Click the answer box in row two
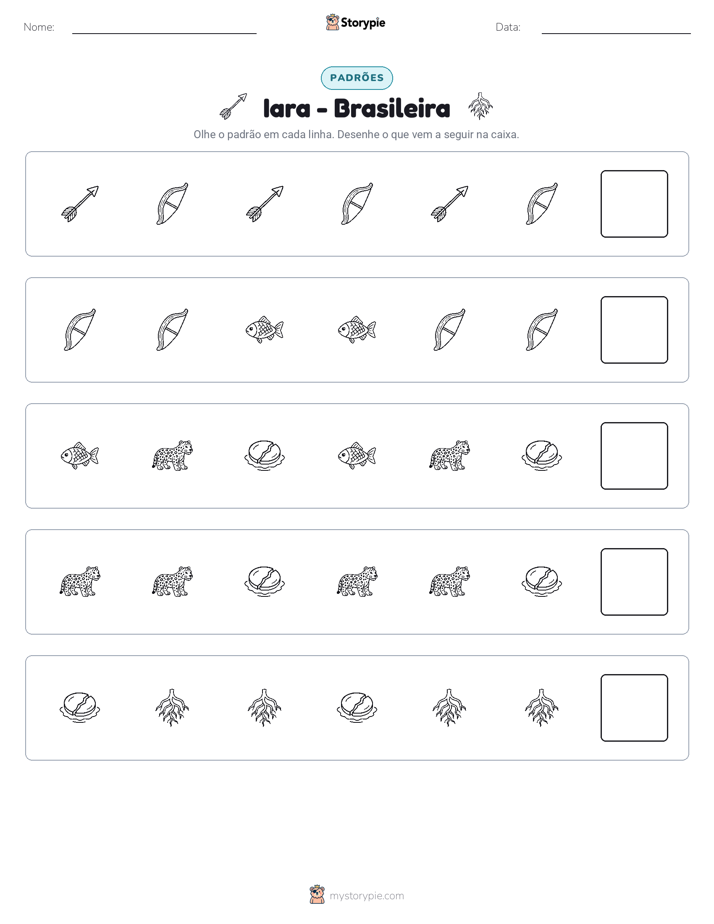Screen dimensions: 714x924 [x=634, y=330]
